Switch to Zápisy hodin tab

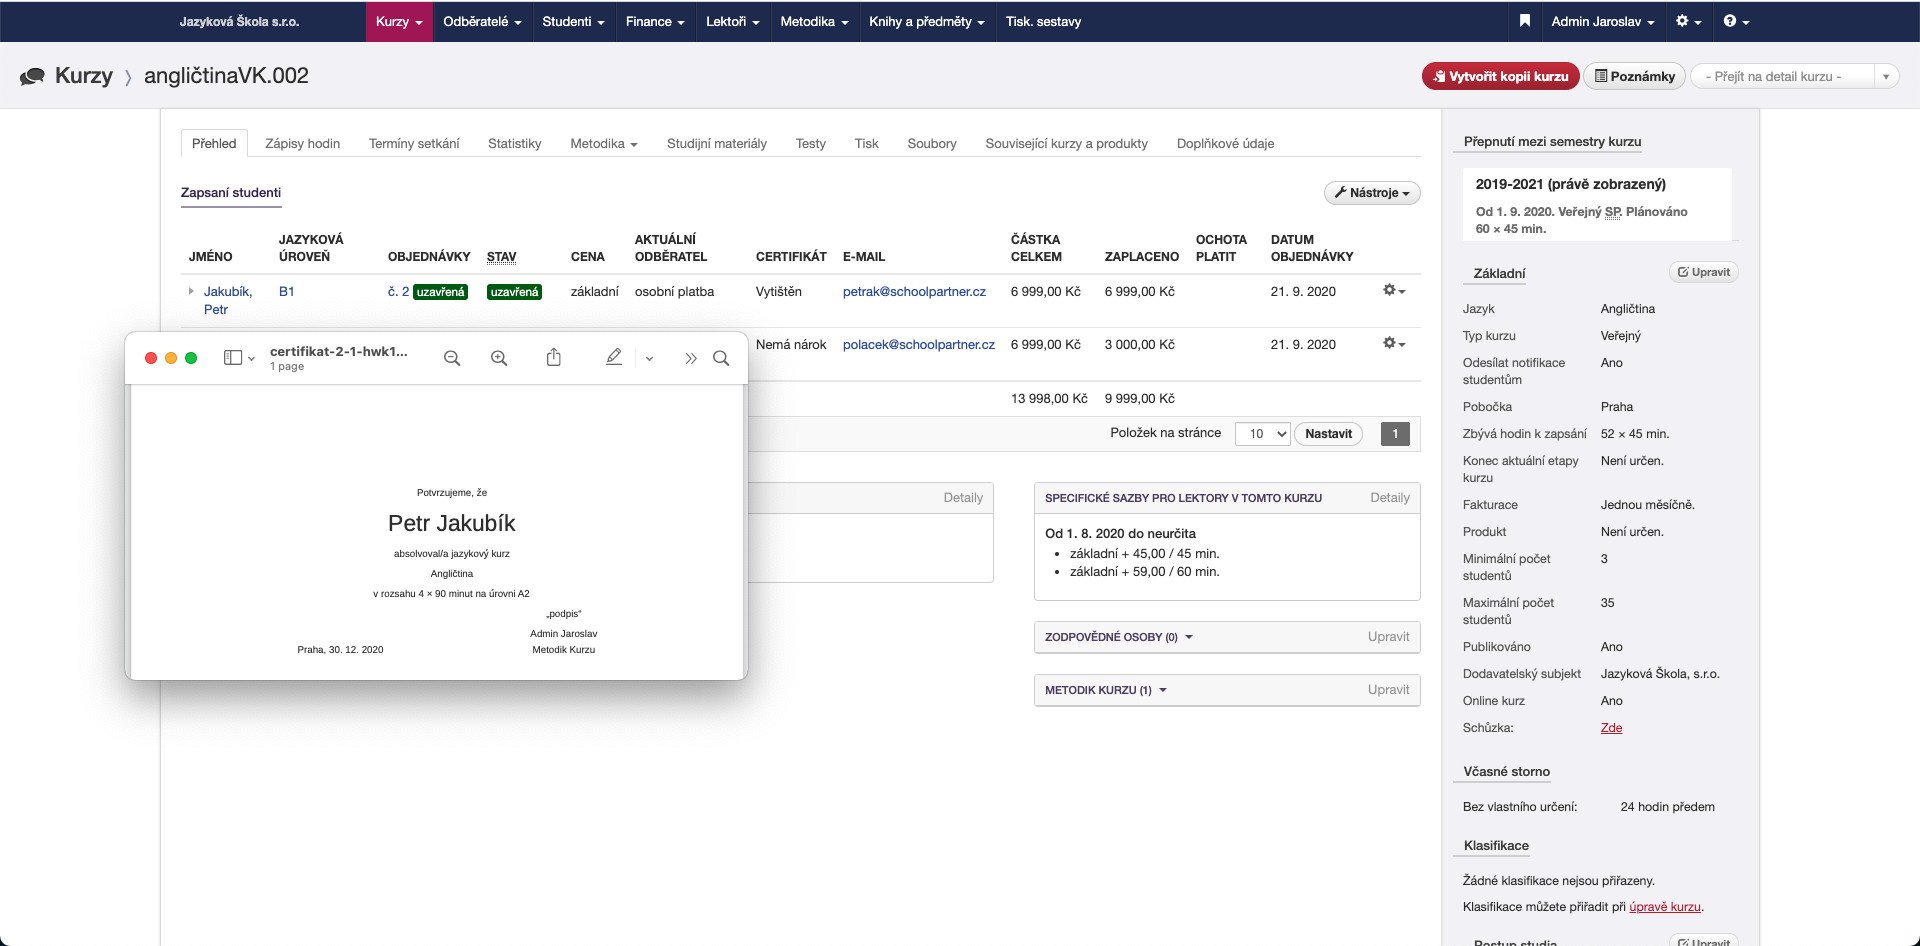click(x=302, y=144)
